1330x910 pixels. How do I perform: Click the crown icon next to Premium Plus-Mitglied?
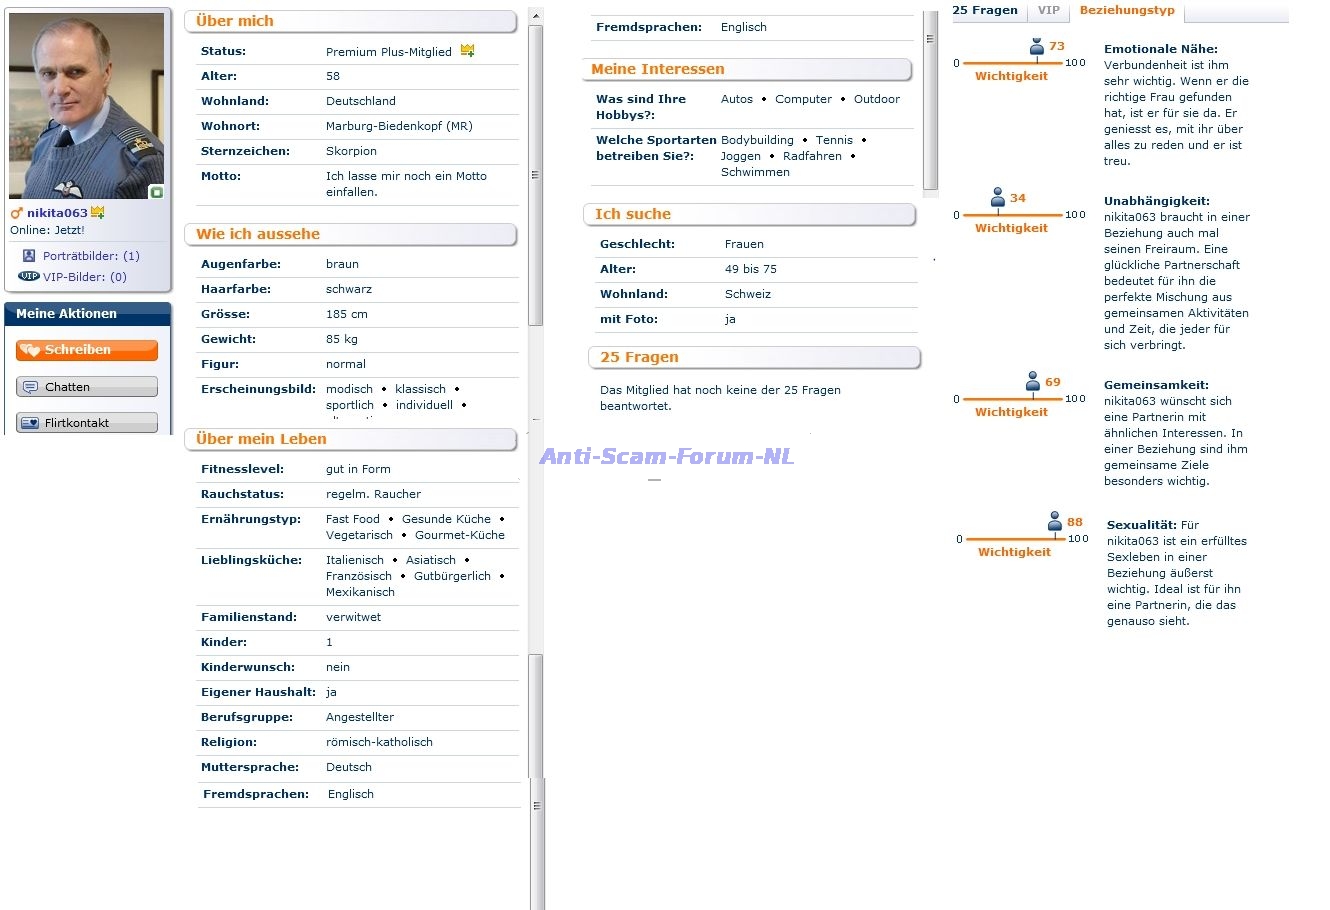point(467,51)
